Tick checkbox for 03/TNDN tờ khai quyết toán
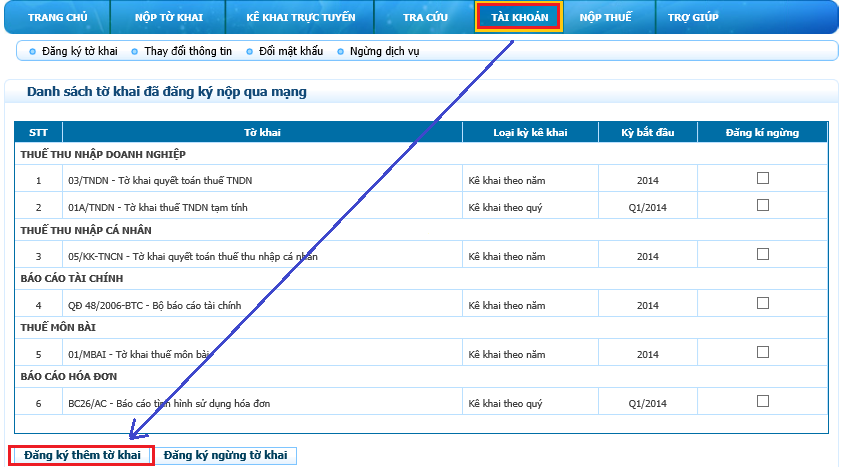Viewport: 842px width, 467px height. 763,179
